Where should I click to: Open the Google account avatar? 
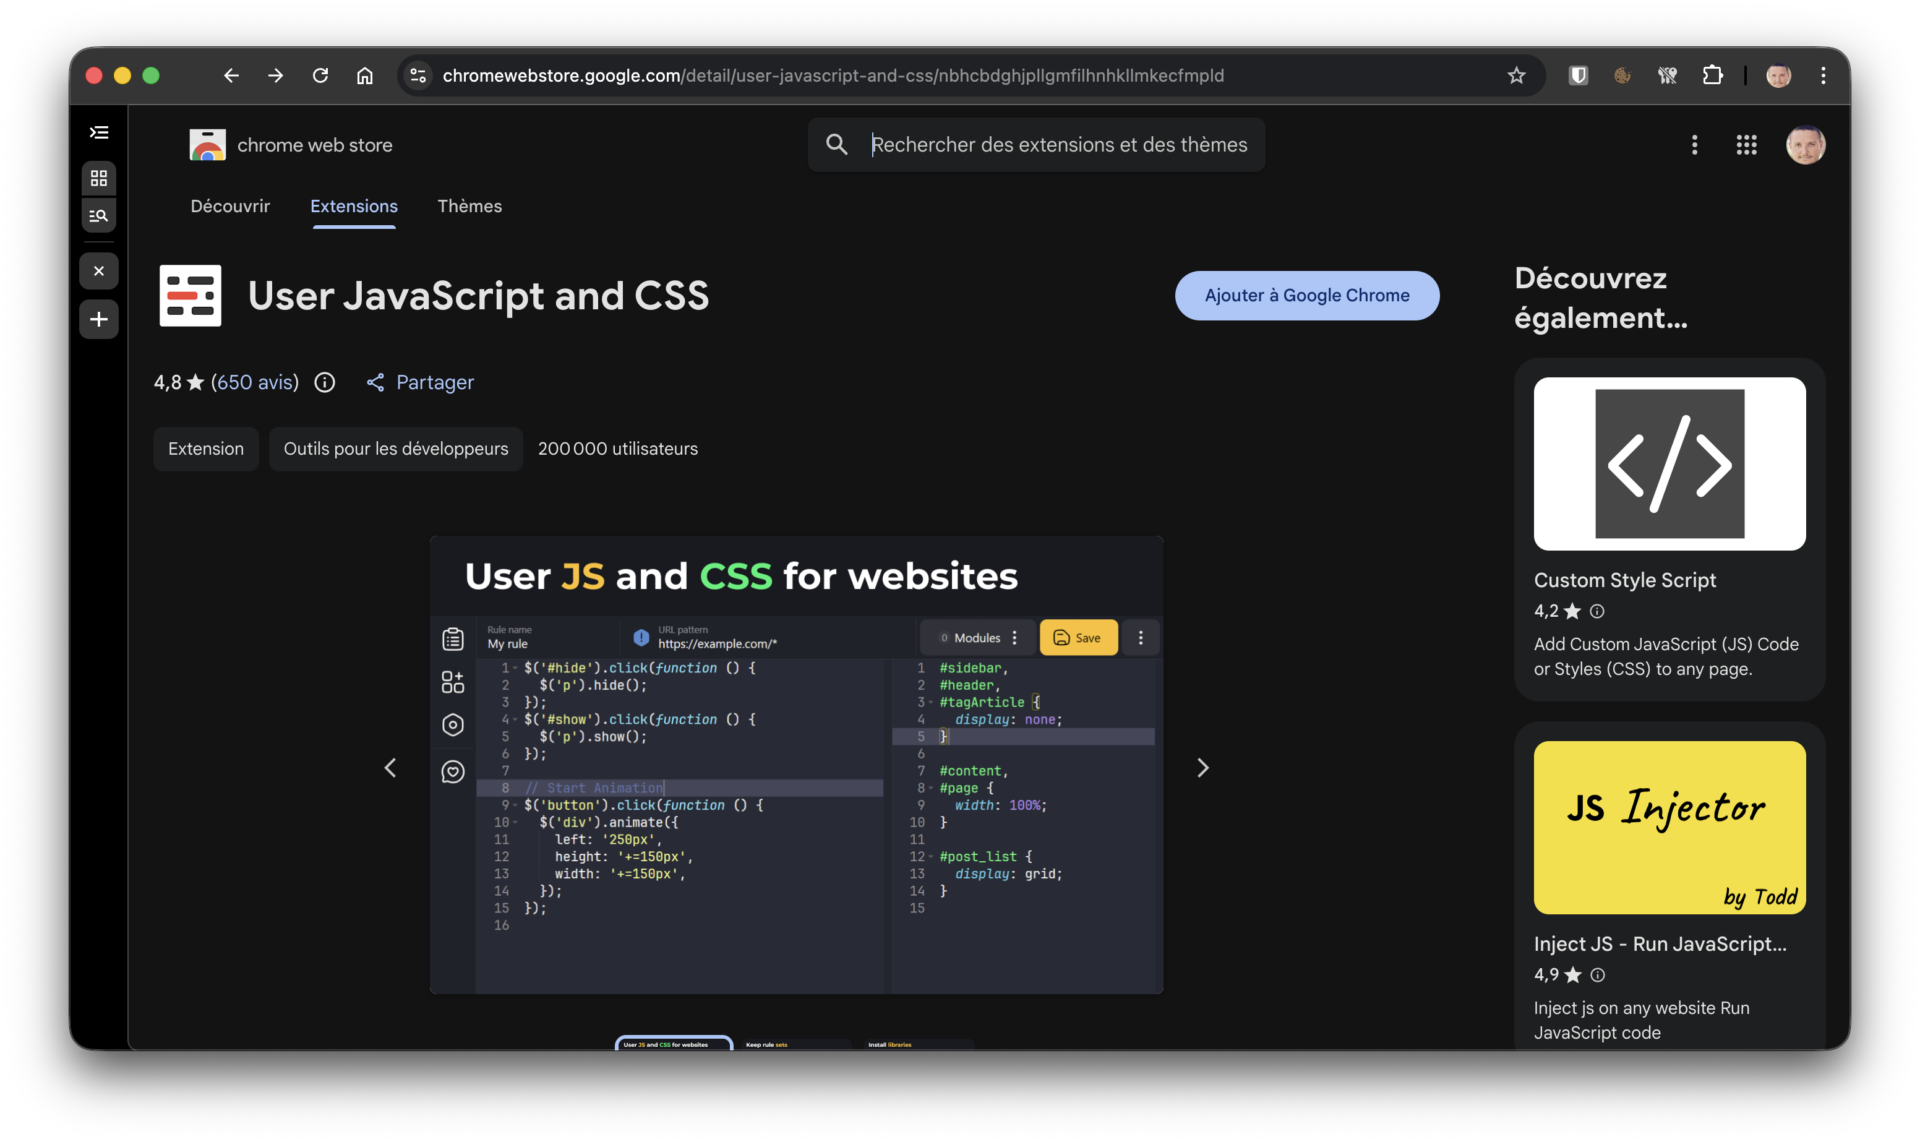(1806, 146)
